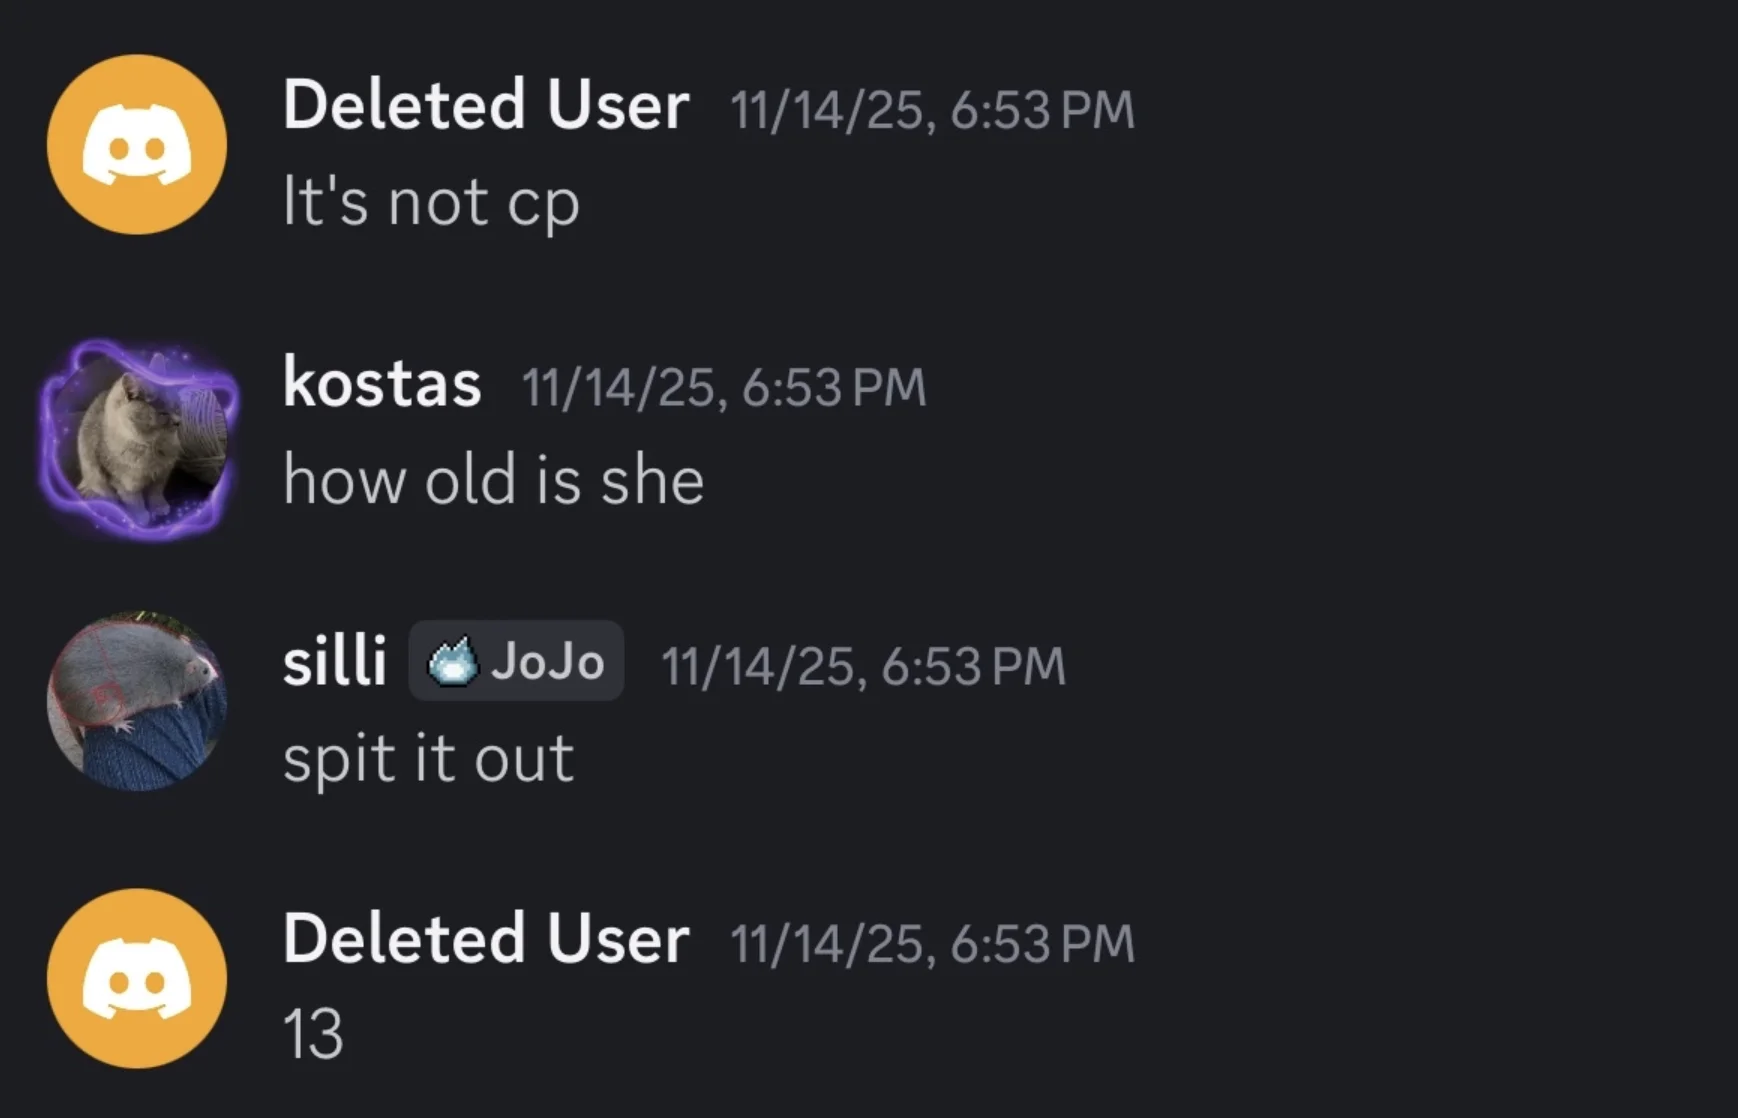Click the timestamp on the first message
Screen dimensions: 1738x1118
[932, 109]
